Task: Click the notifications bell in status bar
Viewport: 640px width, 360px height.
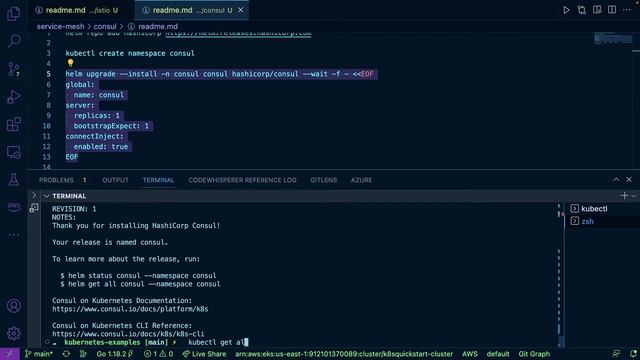Action: point(632,354)
